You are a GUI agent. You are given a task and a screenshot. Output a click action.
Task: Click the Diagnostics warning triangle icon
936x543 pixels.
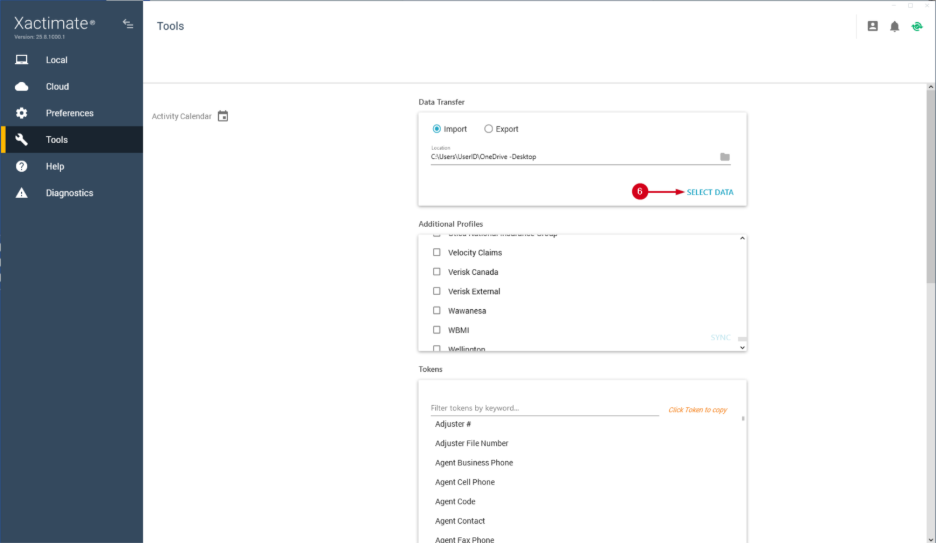point(21,193)
